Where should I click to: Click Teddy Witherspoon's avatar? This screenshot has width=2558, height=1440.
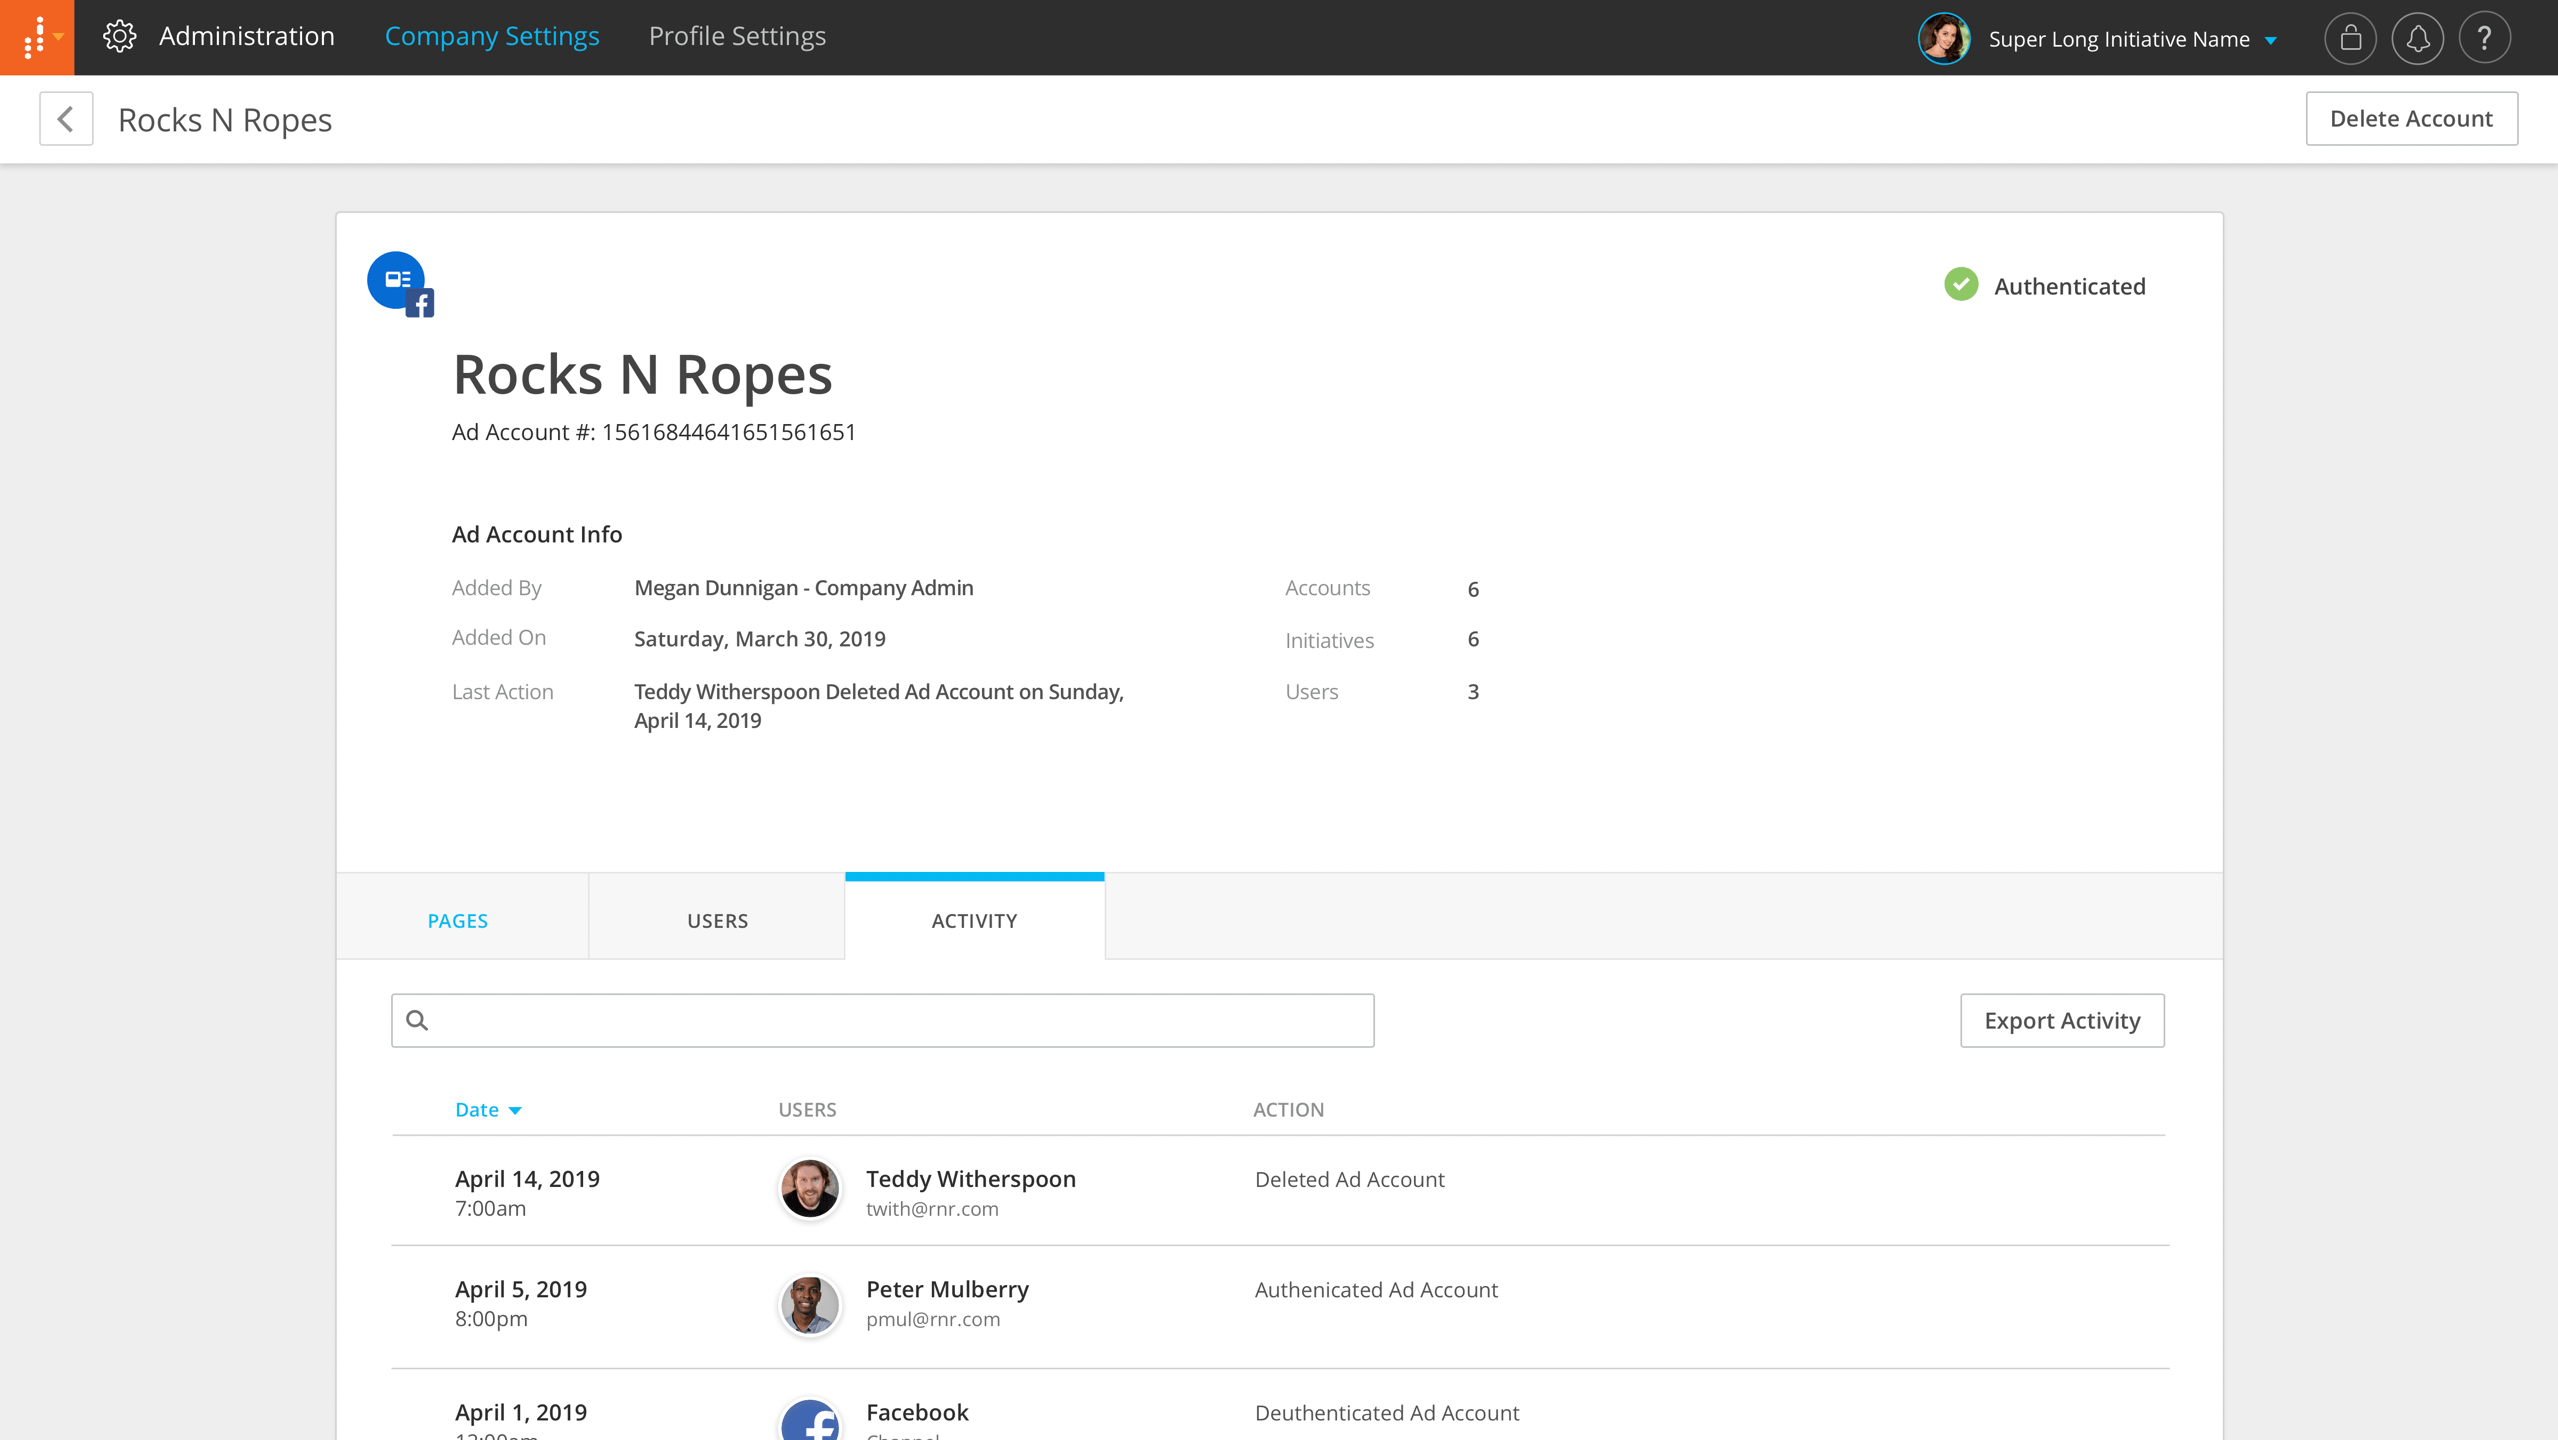tap(809, 1189)
